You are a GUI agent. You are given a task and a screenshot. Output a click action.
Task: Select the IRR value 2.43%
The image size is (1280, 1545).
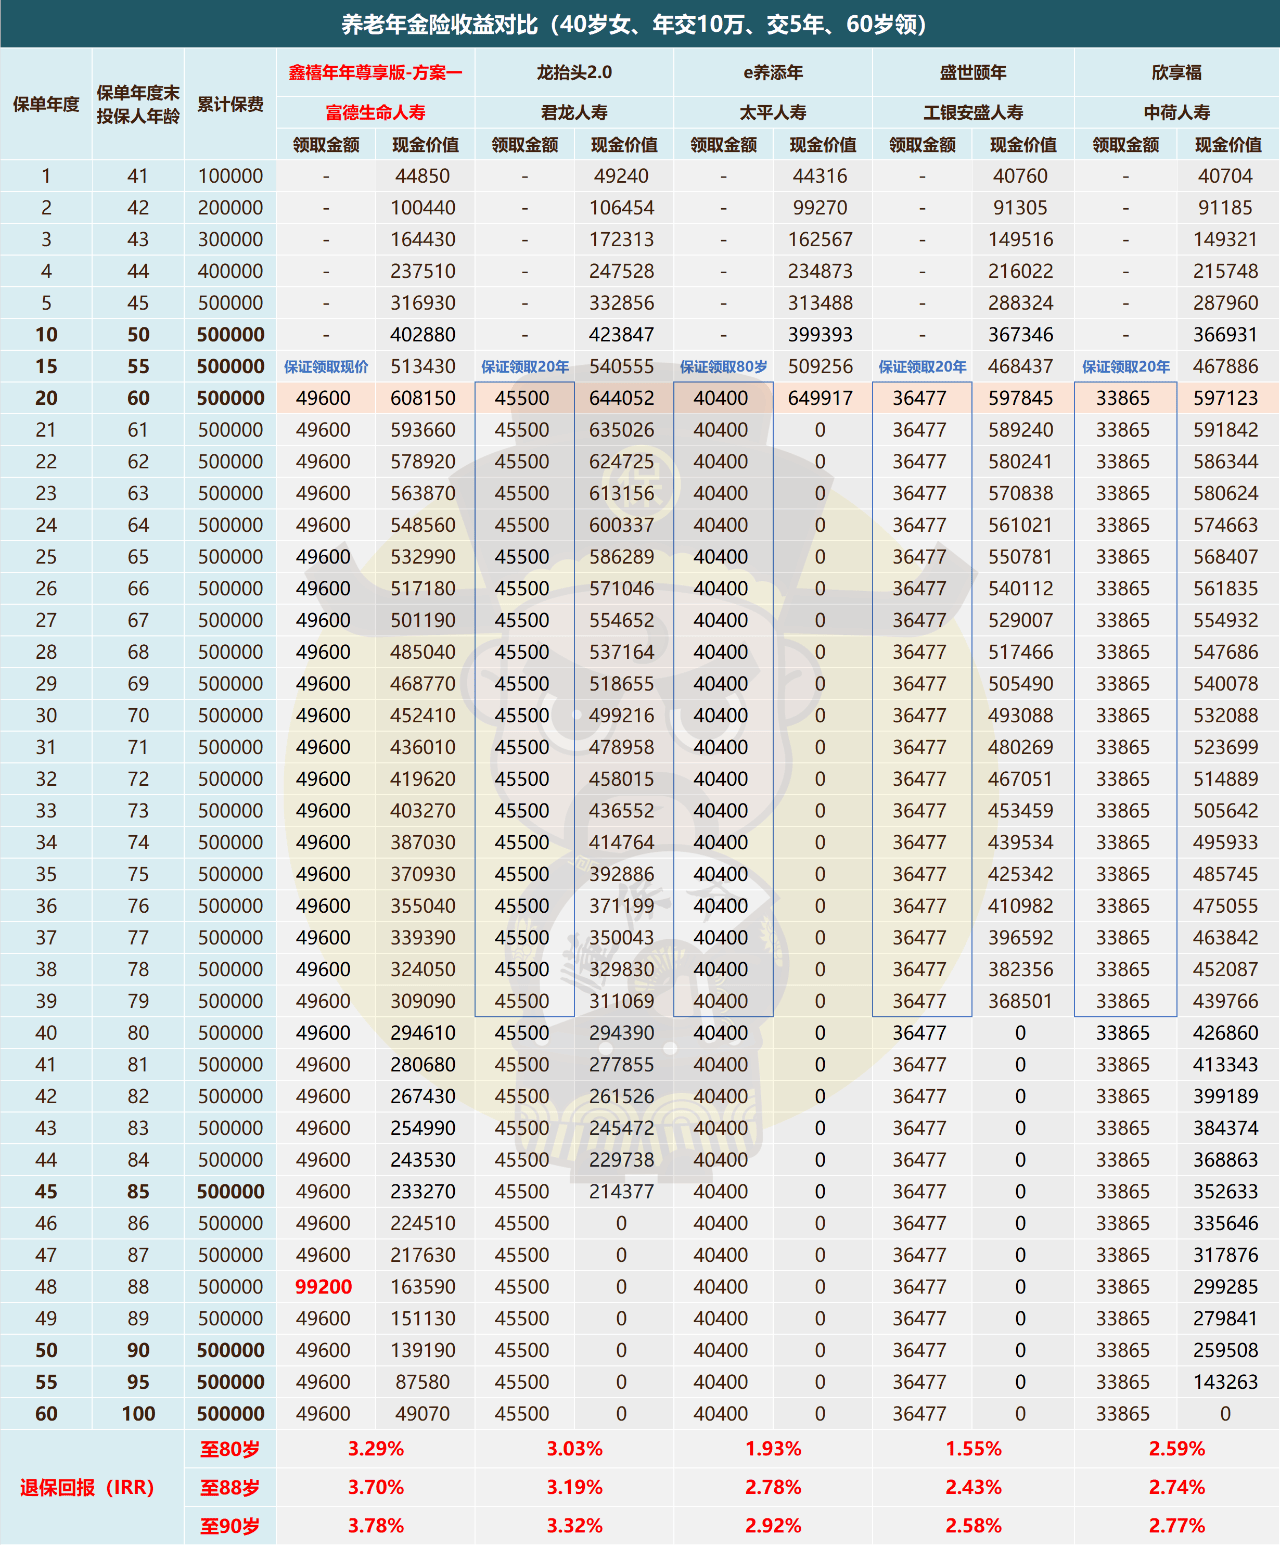[x=973, y=1488]
